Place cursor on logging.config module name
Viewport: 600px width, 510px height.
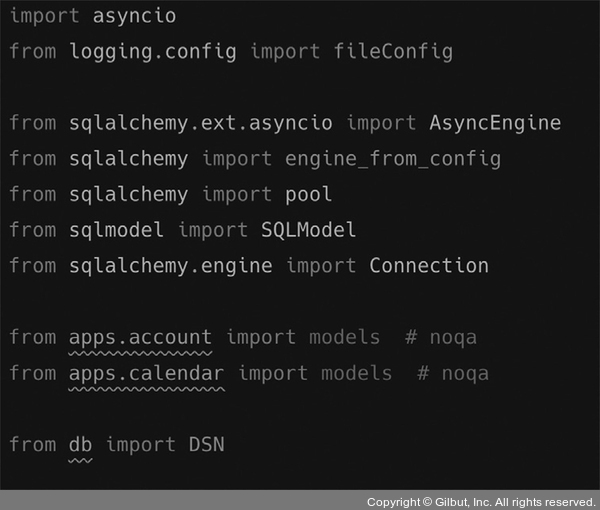[153, 51]
